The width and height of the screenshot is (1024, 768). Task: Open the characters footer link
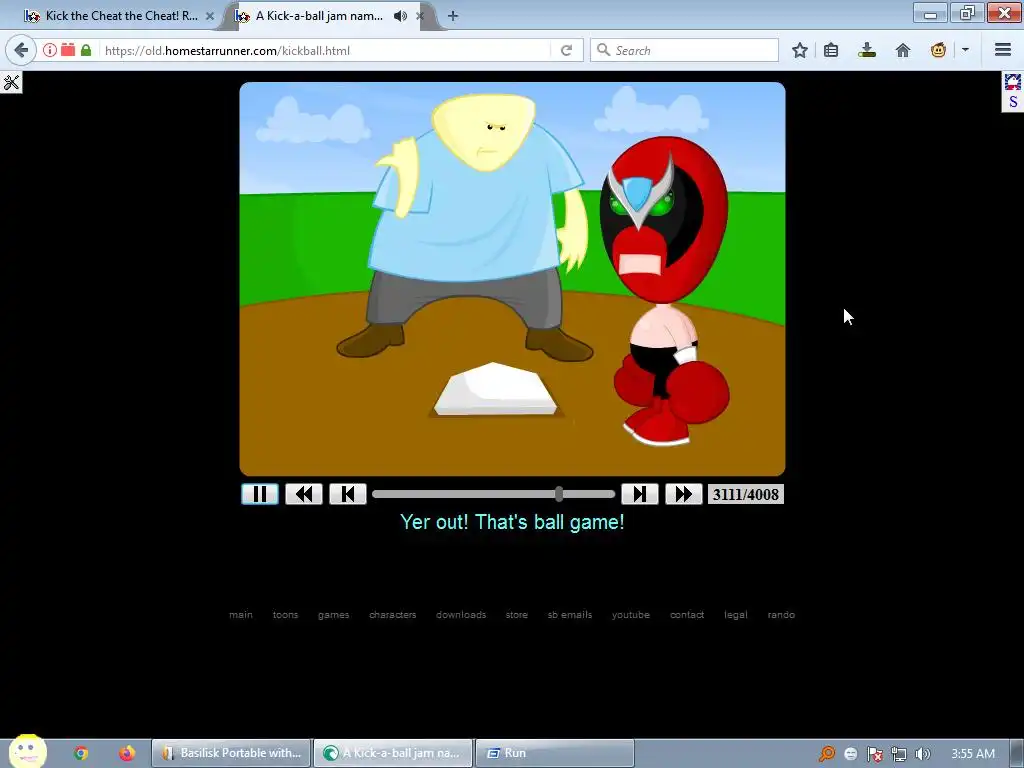pos(392,615)
